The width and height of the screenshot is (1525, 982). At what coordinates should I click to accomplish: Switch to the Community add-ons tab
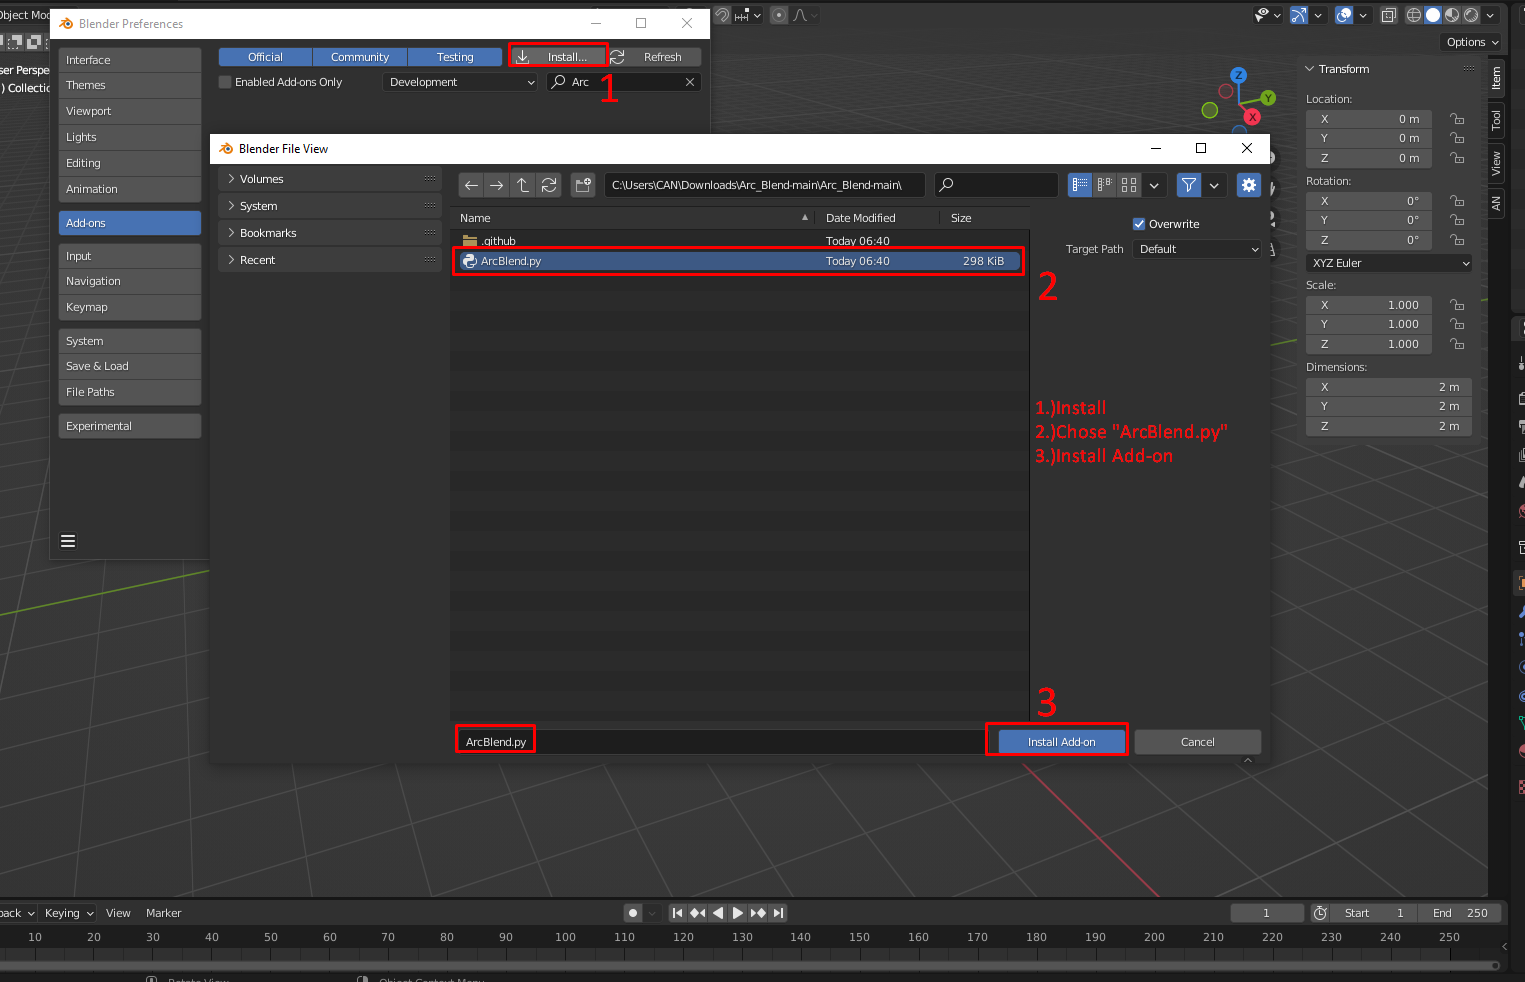tap(359, 57)
